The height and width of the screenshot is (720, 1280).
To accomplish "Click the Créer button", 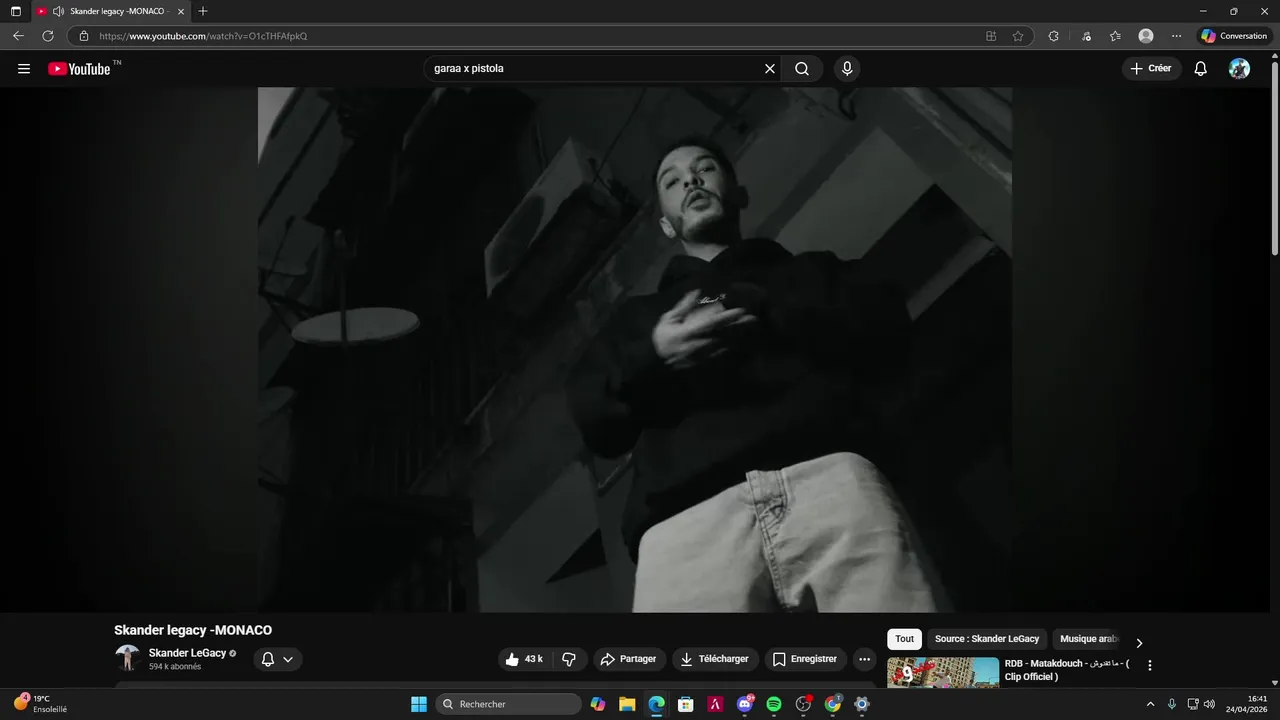I will click(x=1151, y=69).
